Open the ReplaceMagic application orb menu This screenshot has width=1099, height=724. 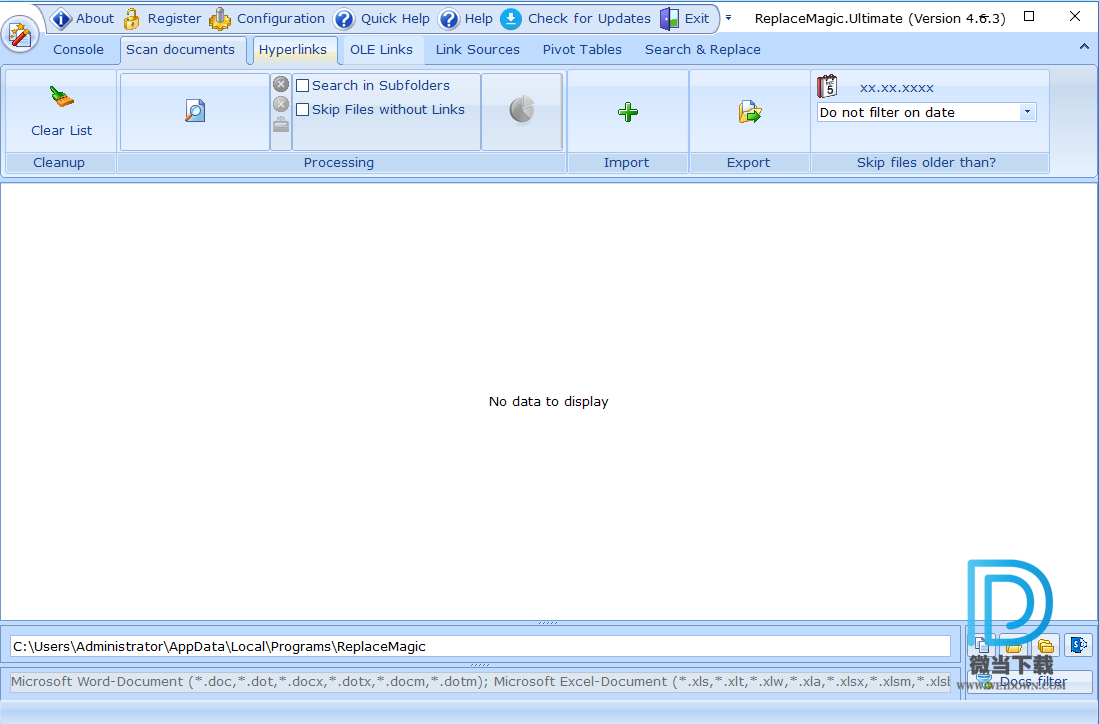coord(20,34)
